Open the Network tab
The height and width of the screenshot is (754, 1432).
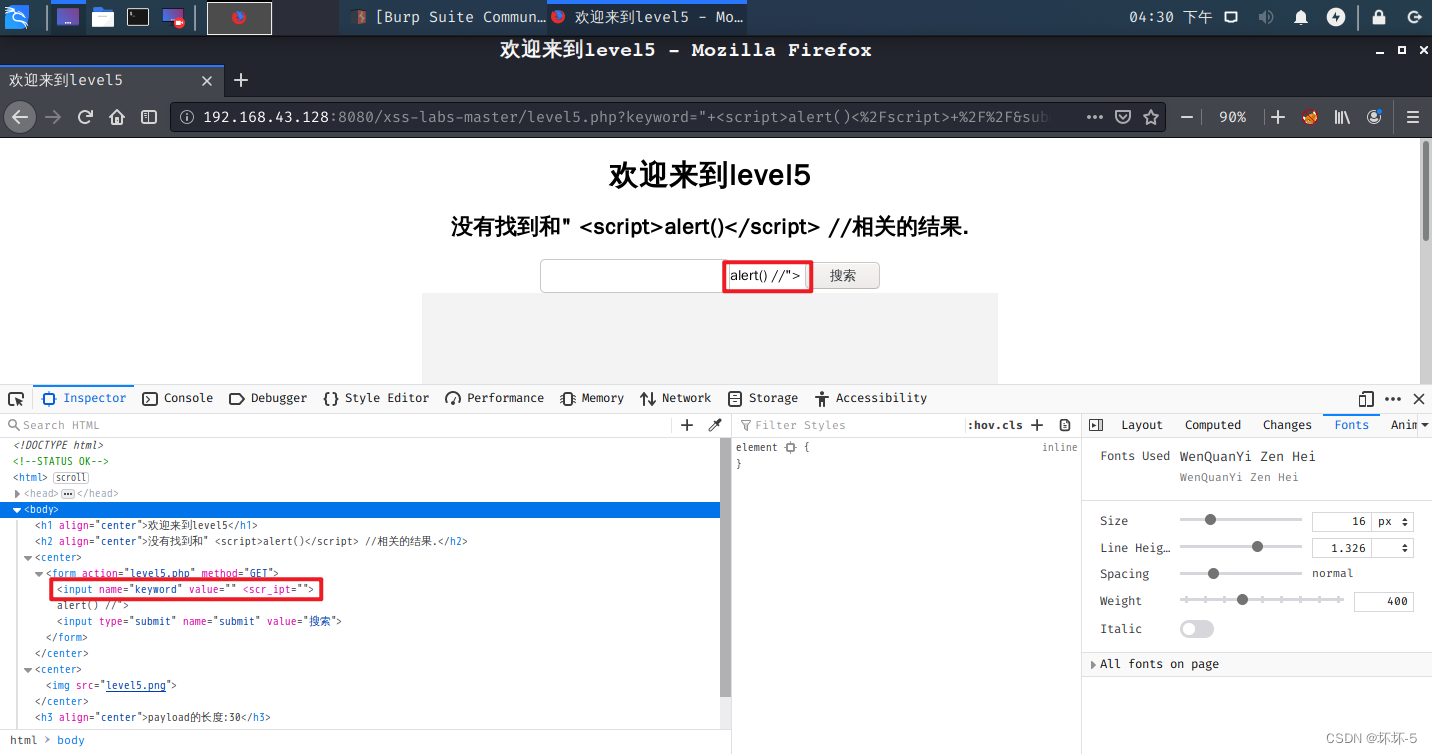point(676,398)
